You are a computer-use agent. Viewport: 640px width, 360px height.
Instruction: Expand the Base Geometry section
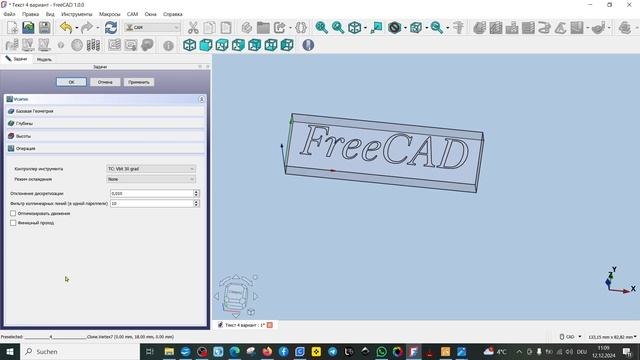[x=105, y=111]
